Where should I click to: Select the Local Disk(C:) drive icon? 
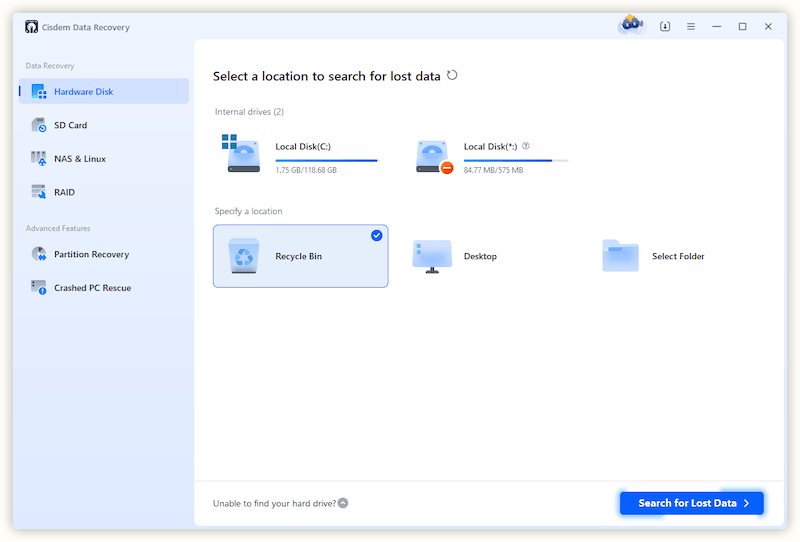(240, 153)
